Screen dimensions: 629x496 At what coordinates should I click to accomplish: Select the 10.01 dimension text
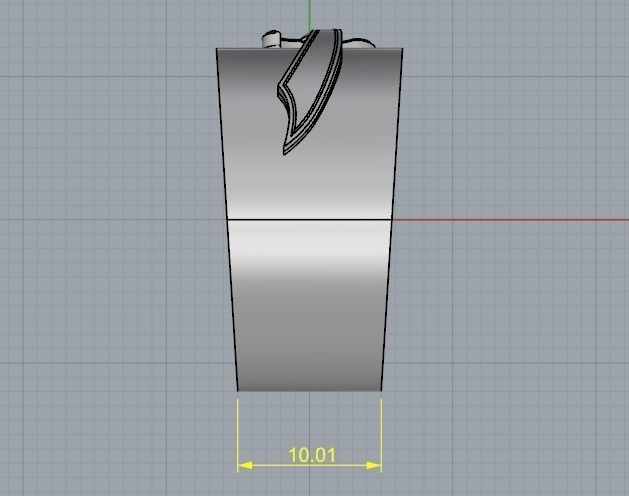point(312,455)
